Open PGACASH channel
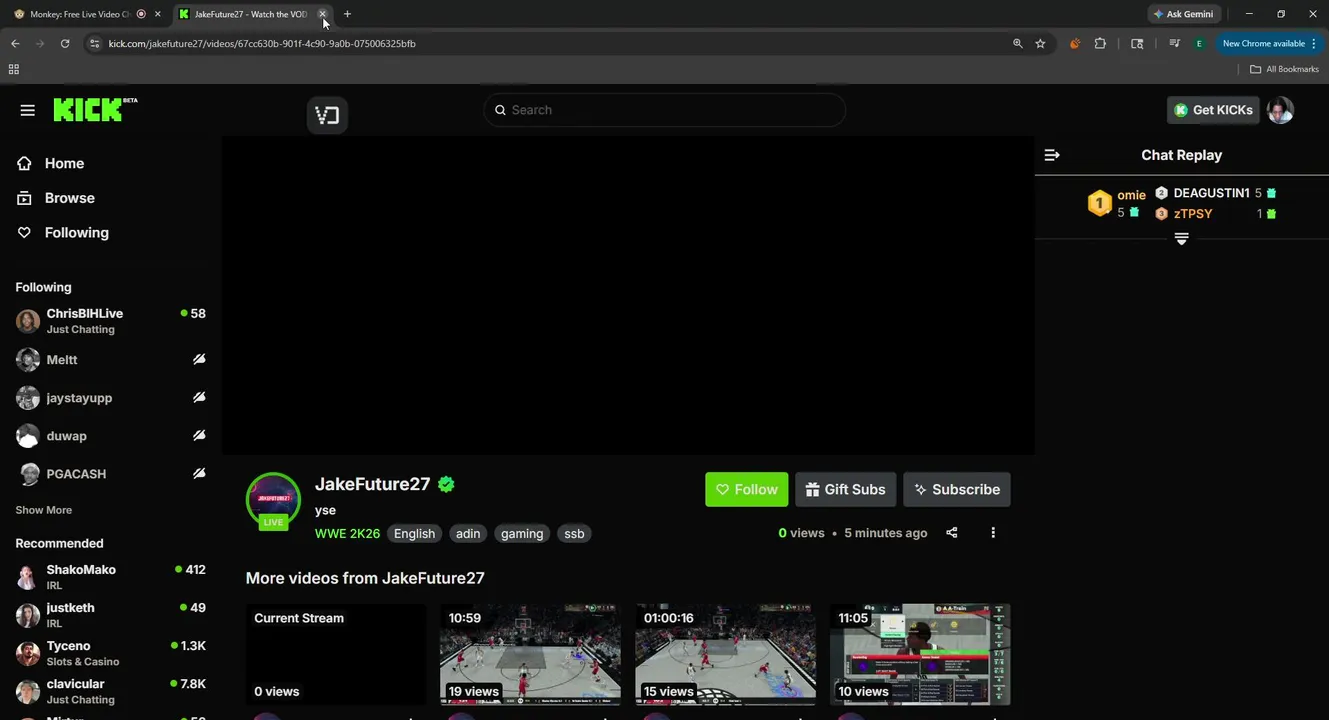 111,474
